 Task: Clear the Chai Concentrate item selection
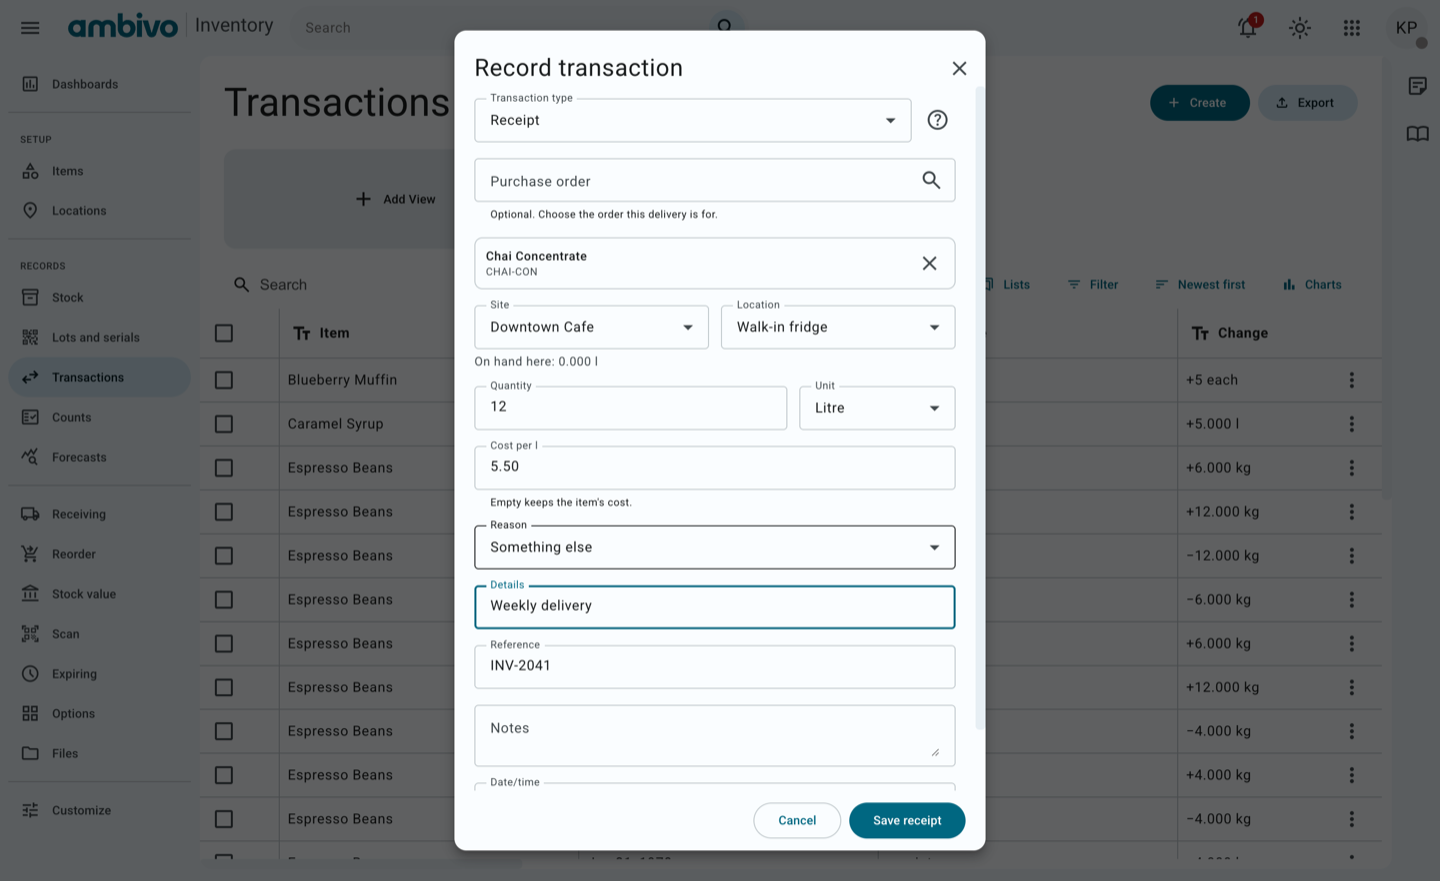(x=929, y=263)
